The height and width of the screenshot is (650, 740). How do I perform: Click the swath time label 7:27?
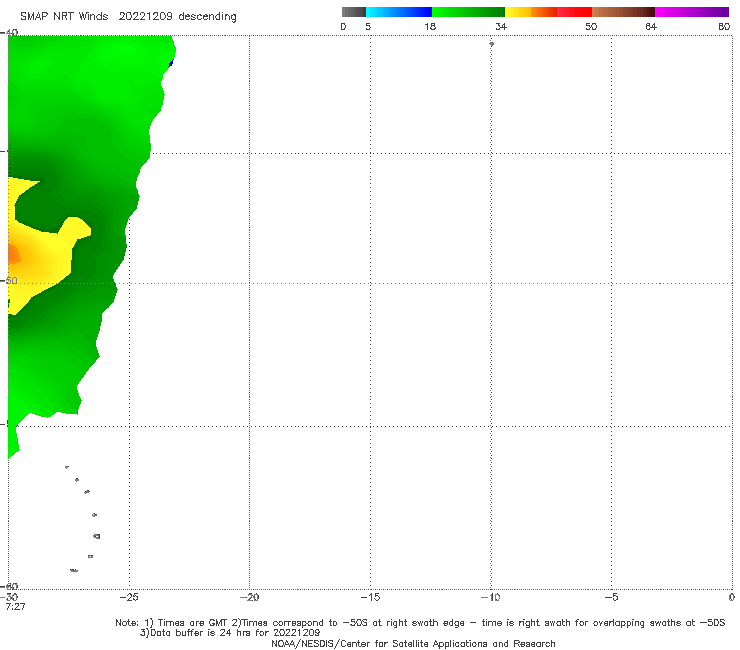(16, 607)
